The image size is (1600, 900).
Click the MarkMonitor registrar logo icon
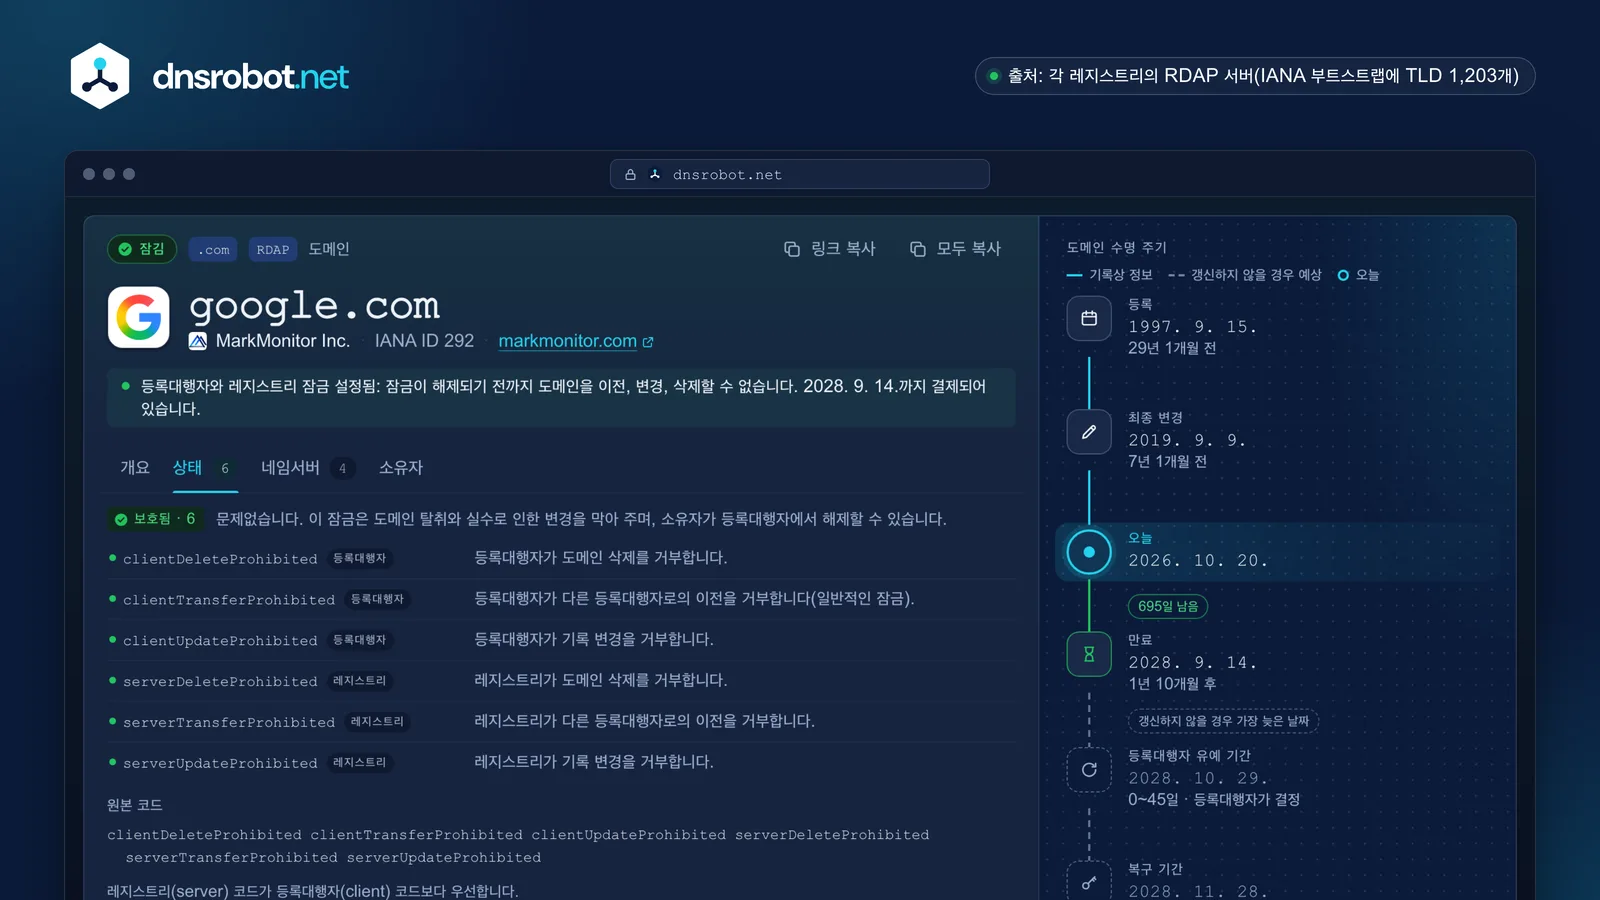[x=198, y=341]
